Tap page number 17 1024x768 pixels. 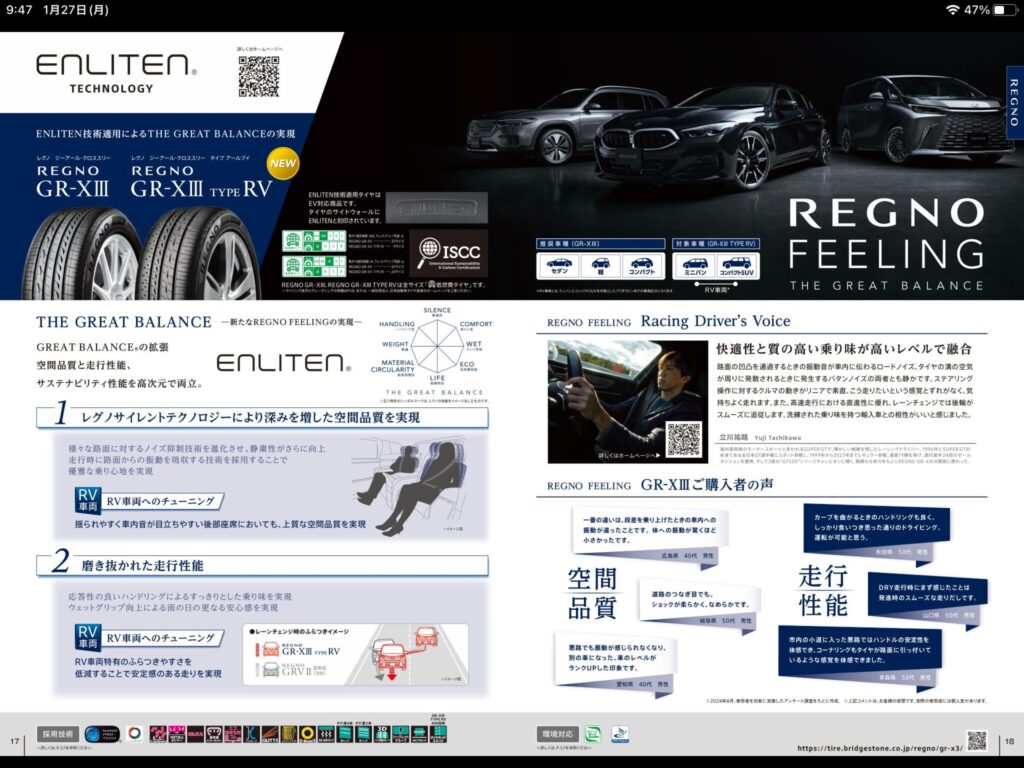14,741
